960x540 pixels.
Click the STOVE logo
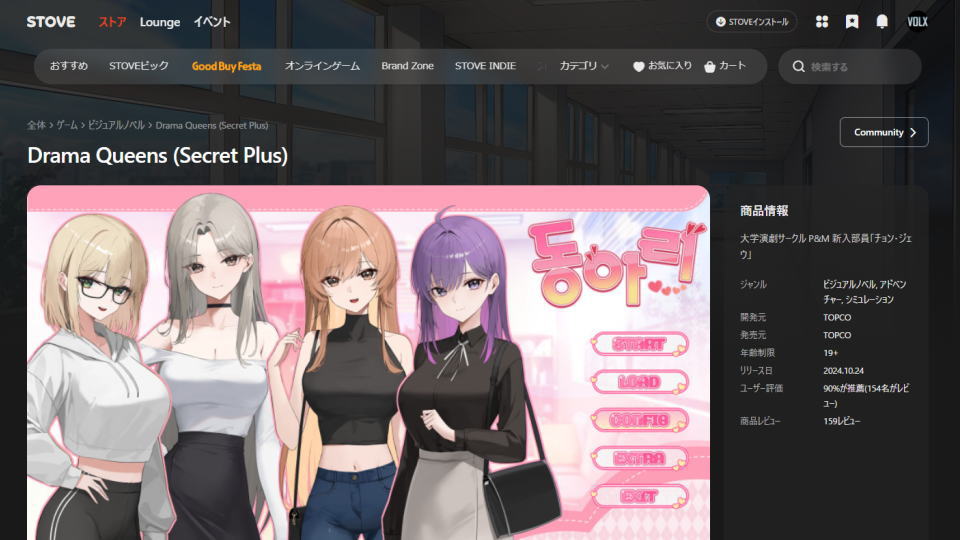point(51,21)
